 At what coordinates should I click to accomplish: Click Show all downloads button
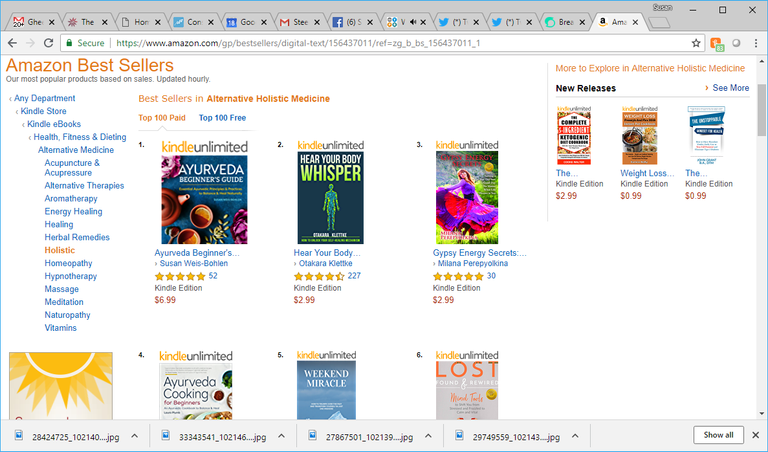coord(719,435)
